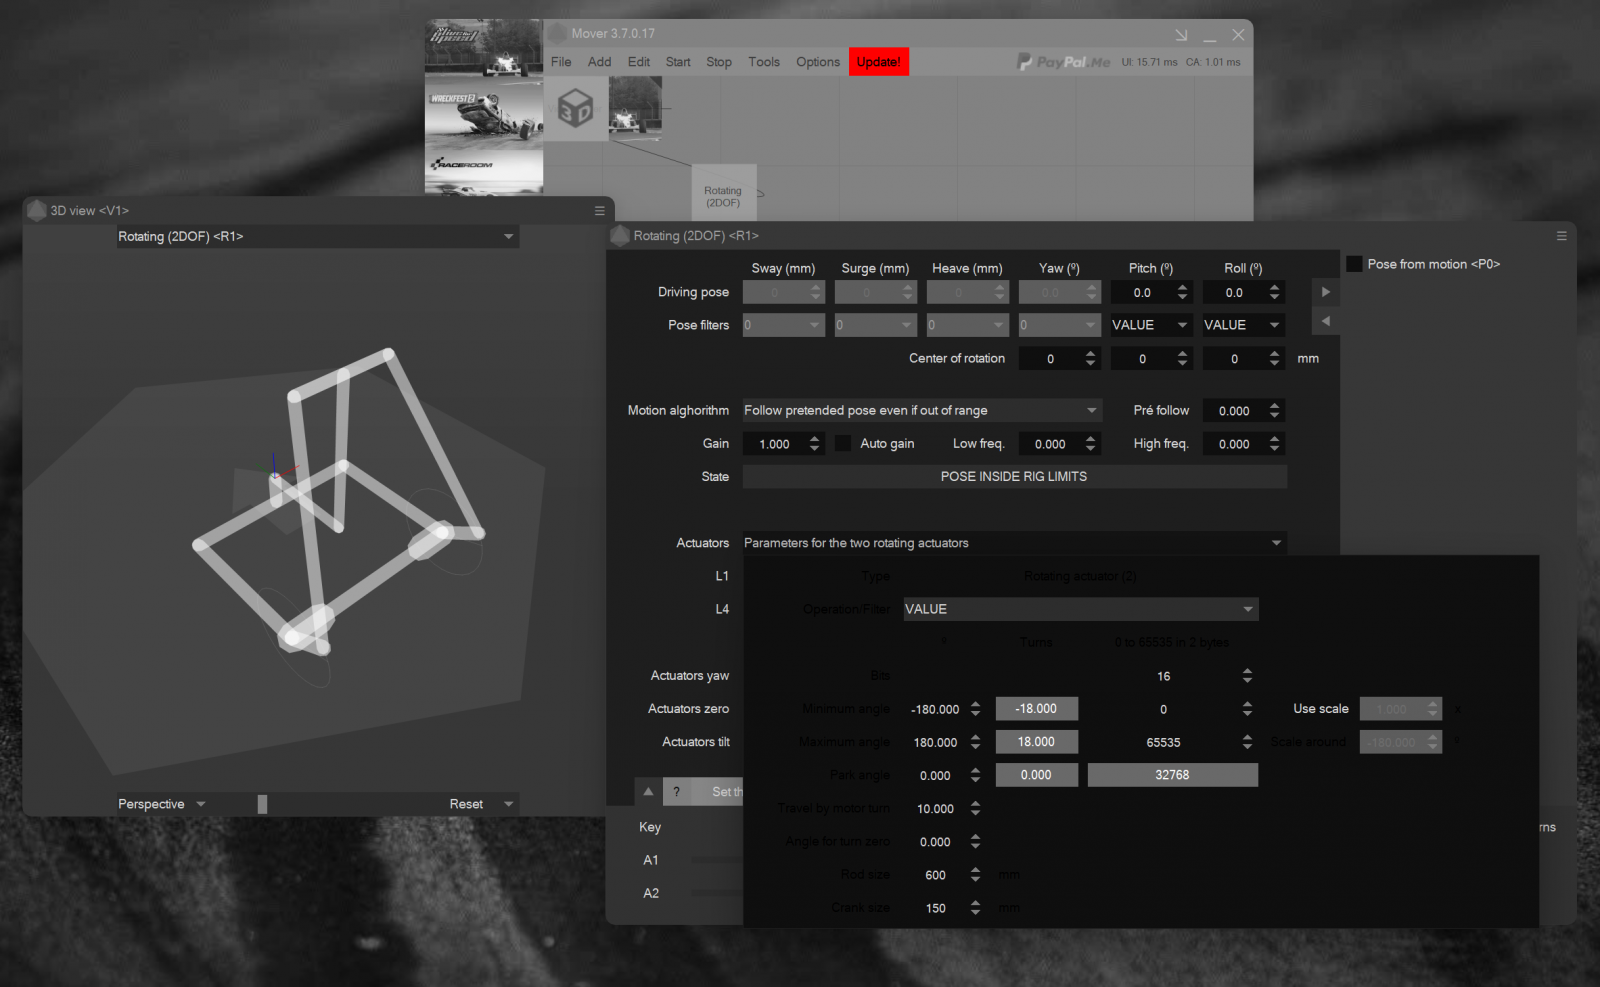Open the Options menu
The height and width of the screenshot is (987, 1600).
(817, 62)
